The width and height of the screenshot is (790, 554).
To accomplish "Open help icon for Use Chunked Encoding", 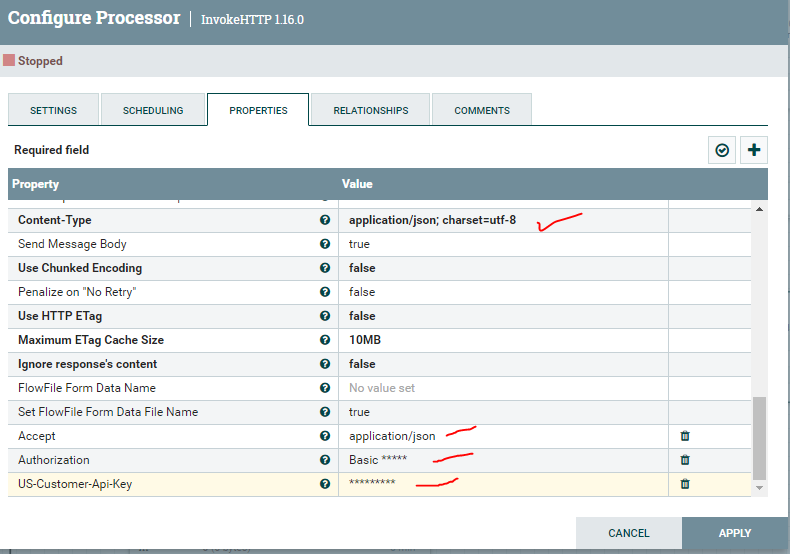I will click(325, 268).
